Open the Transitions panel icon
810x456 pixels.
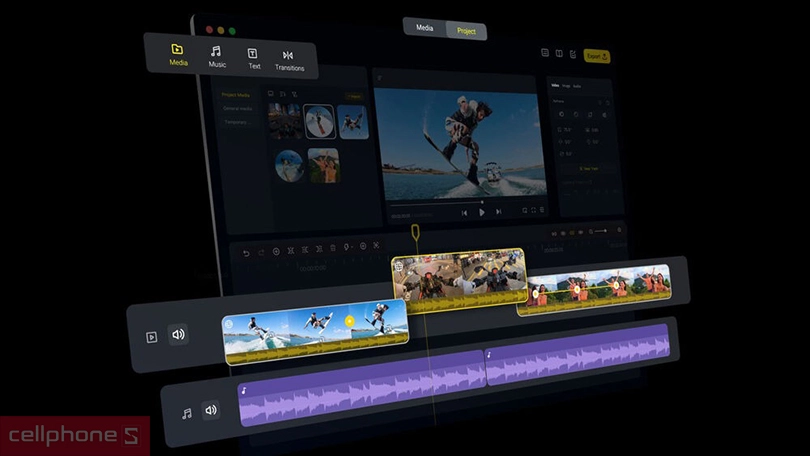click(x=288, y=56)
